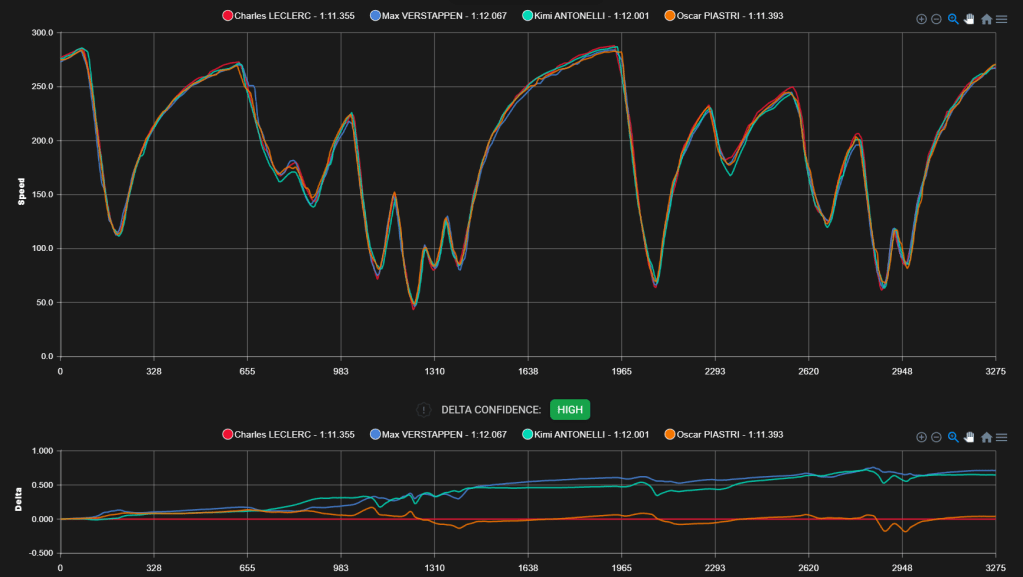Image resolution: width=1023 pixels, height=577 pixels.
Task: Activate the pan hand tool on Delta chart
Action: click(x=969, y=437)
